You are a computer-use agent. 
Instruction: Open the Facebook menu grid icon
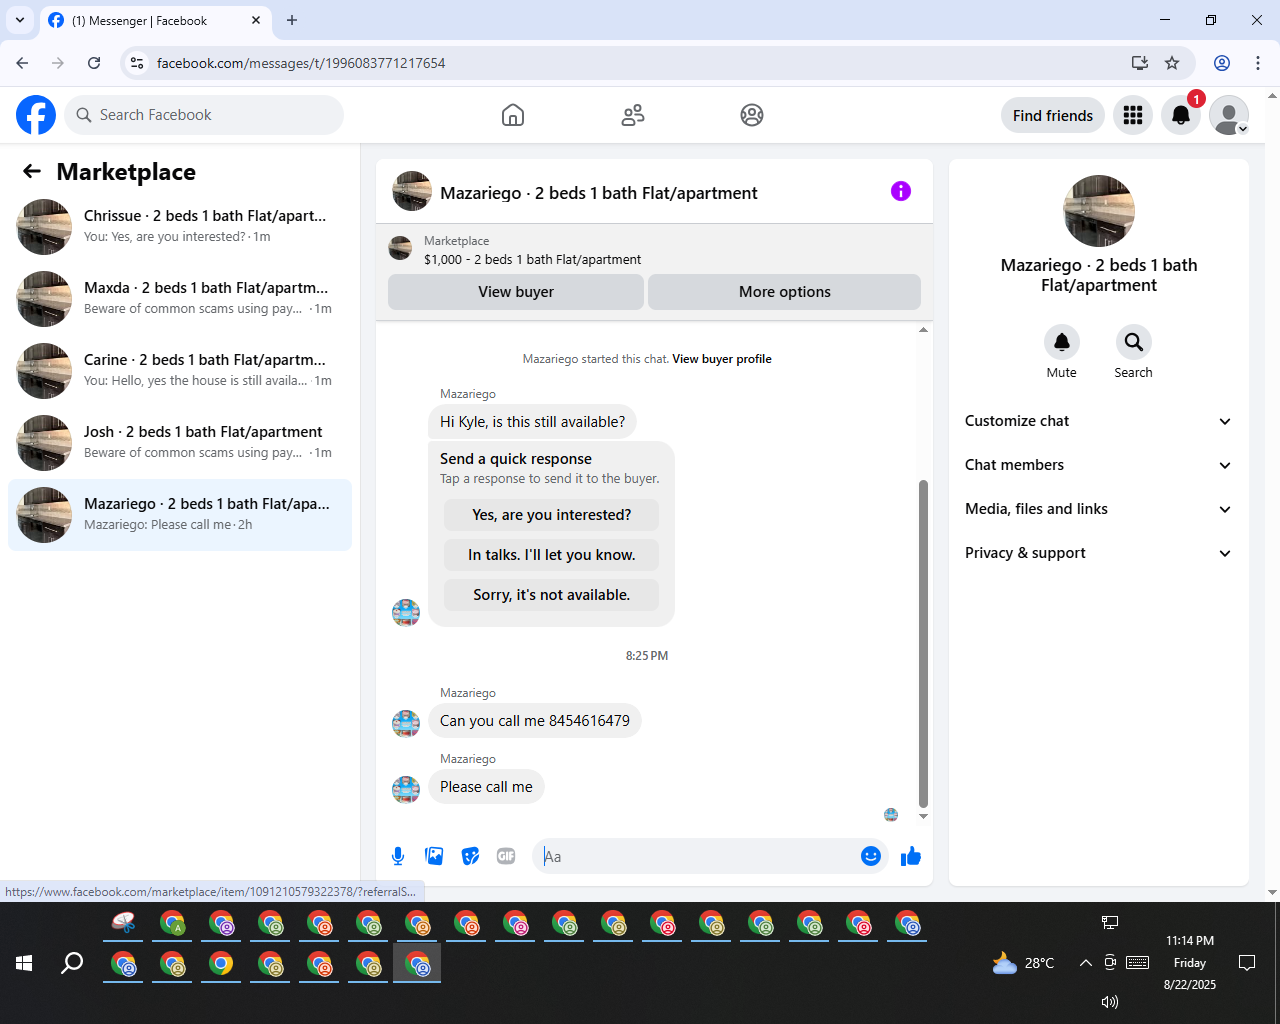point(1133,115)
